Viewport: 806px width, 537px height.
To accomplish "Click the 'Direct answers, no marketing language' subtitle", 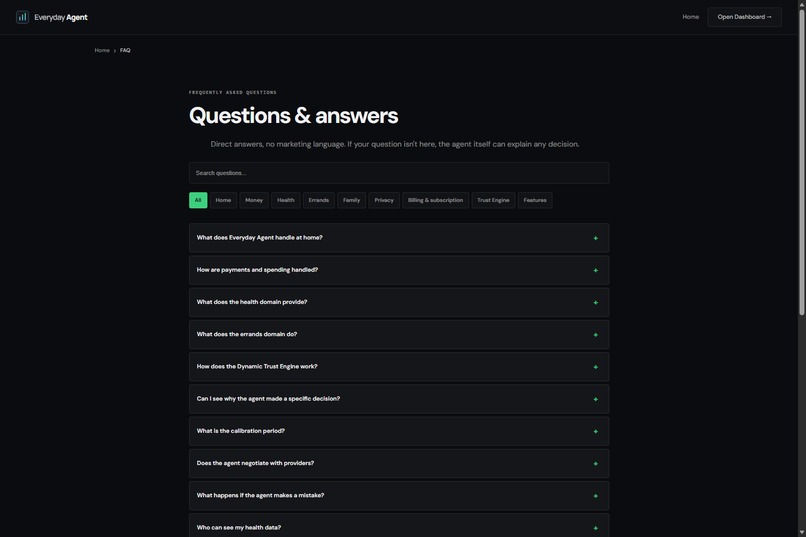I will 395,144.
